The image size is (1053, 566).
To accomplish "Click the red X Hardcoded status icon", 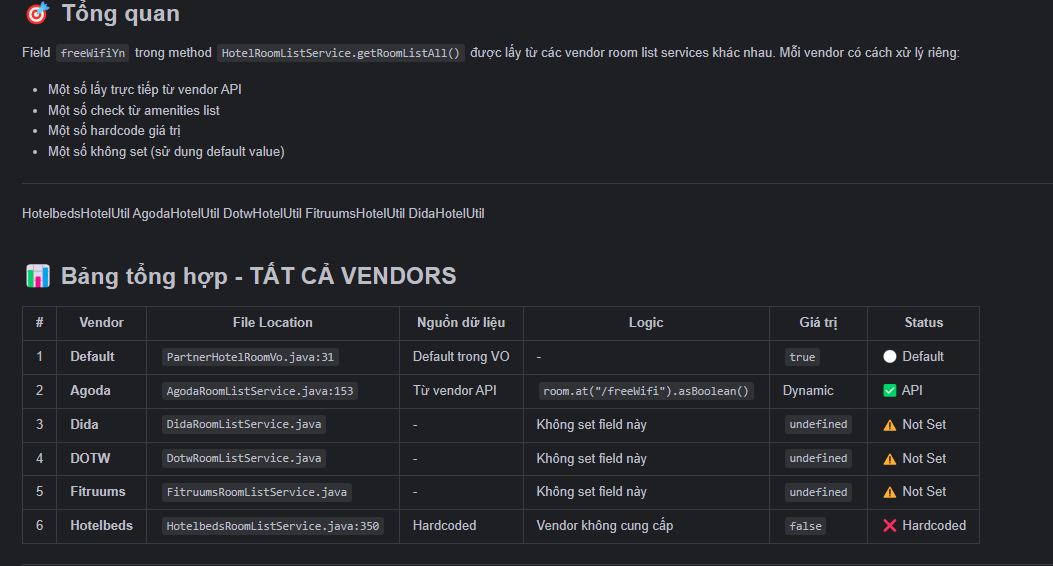I will pyautogui.click(x=890, y=526).
